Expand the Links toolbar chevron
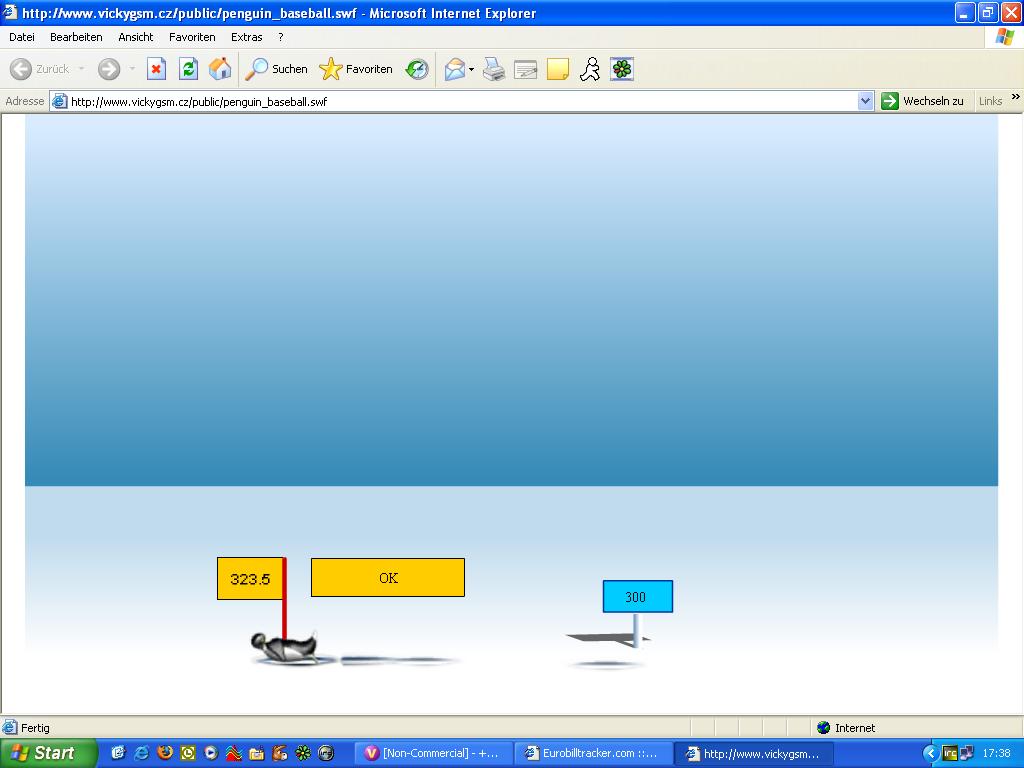This screenshot has width=1024, height=768. click(1016, 97)
